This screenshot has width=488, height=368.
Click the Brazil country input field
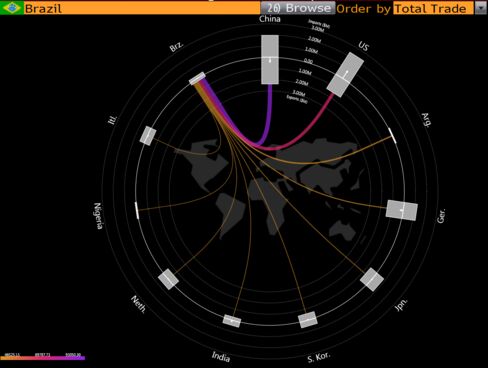(x=142, y=8)
